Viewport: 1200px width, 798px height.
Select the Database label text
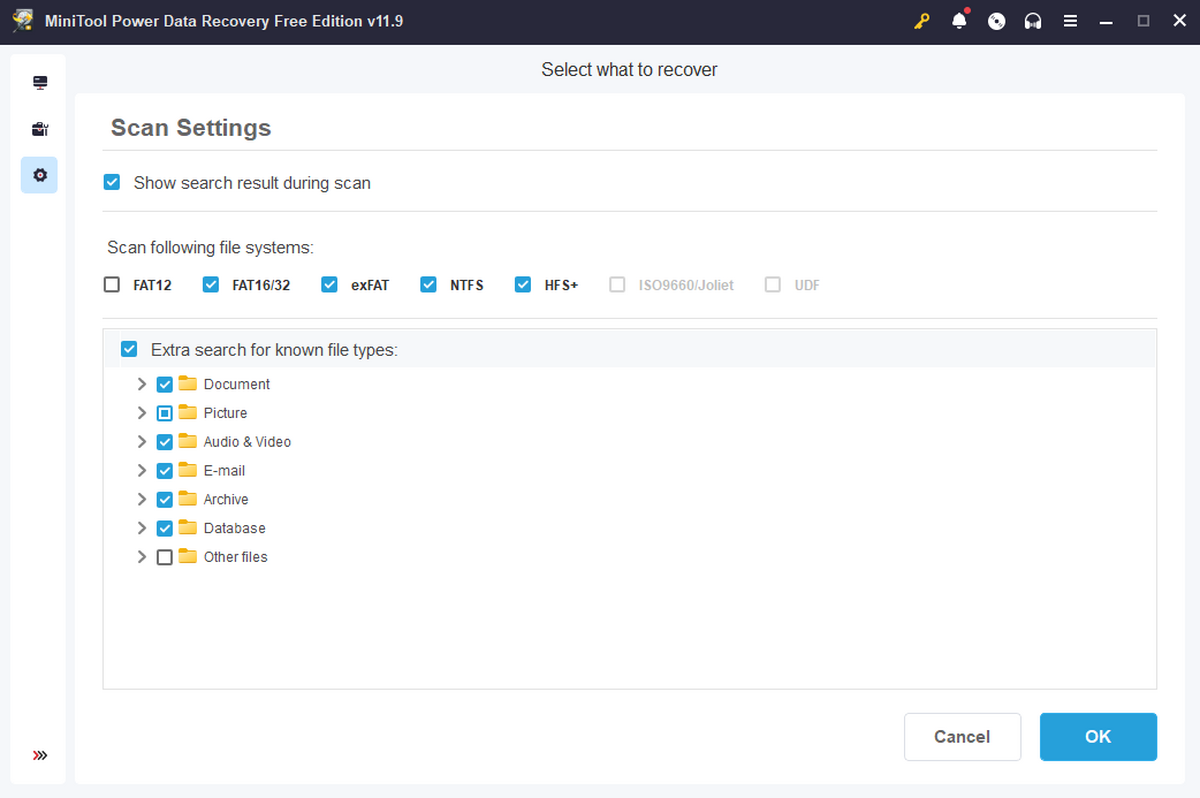tap(235, 529)
